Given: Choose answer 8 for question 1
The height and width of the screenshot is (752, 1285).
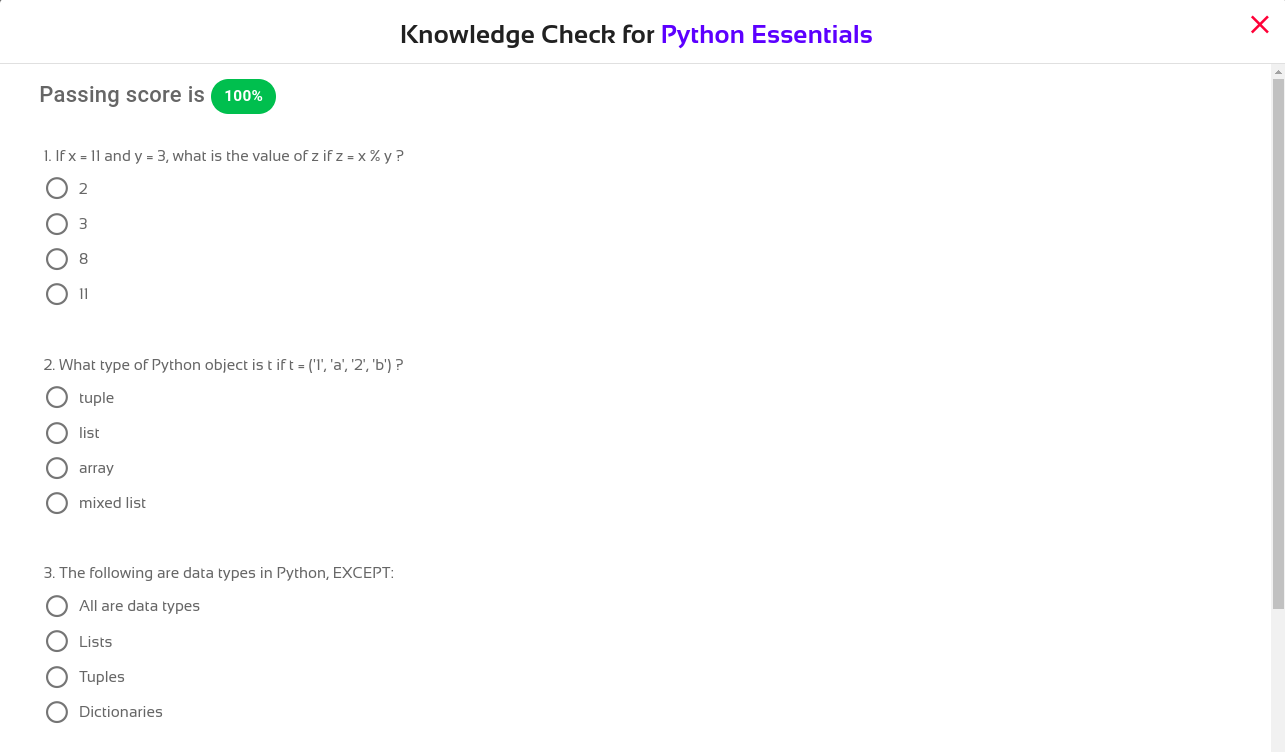Looking at the screenshot, I should click(x=57, y=259).
